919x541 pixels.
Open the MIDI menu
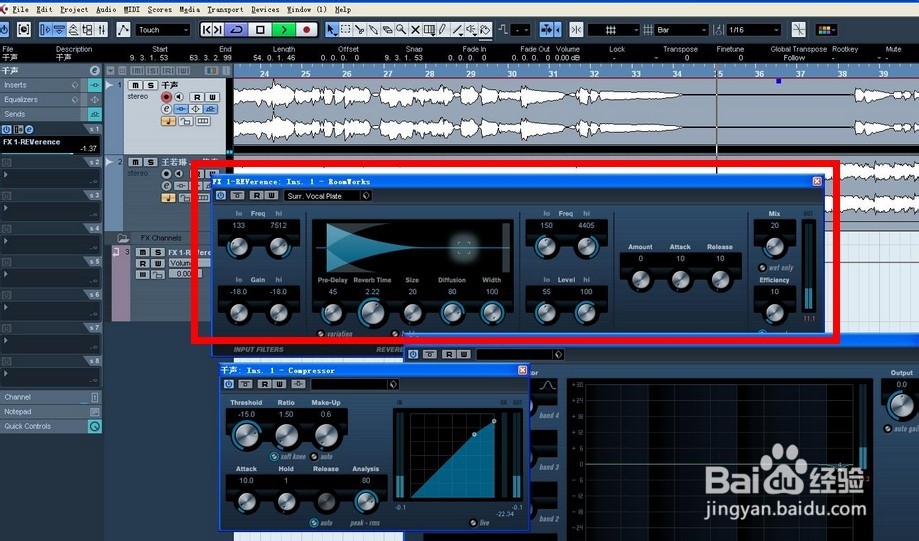click(132, 9)
